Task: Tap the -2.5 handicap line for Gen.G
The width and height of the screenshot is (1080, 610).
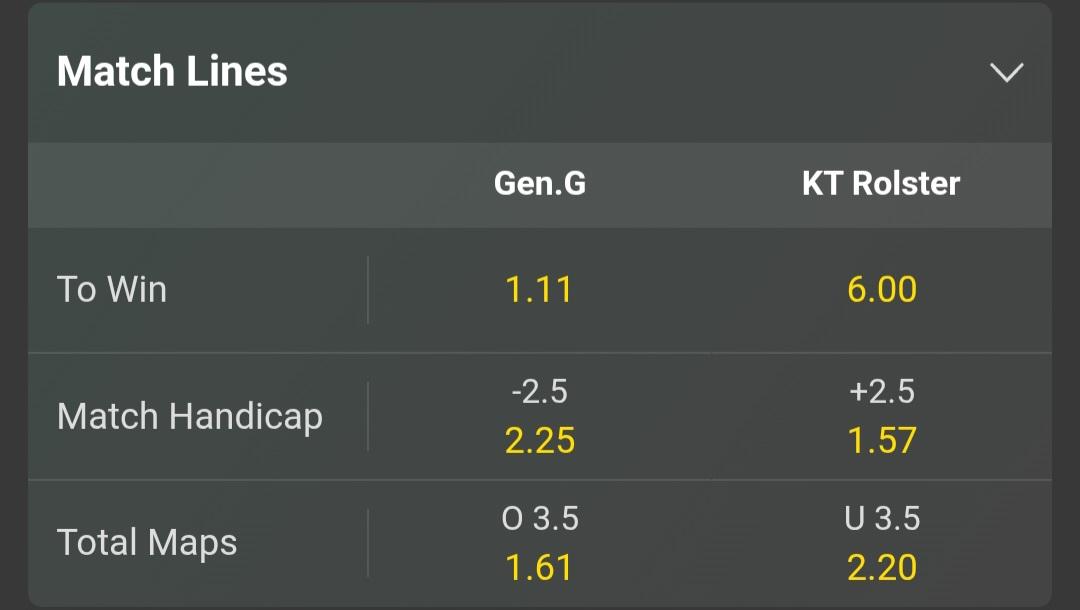Action: 539,391
